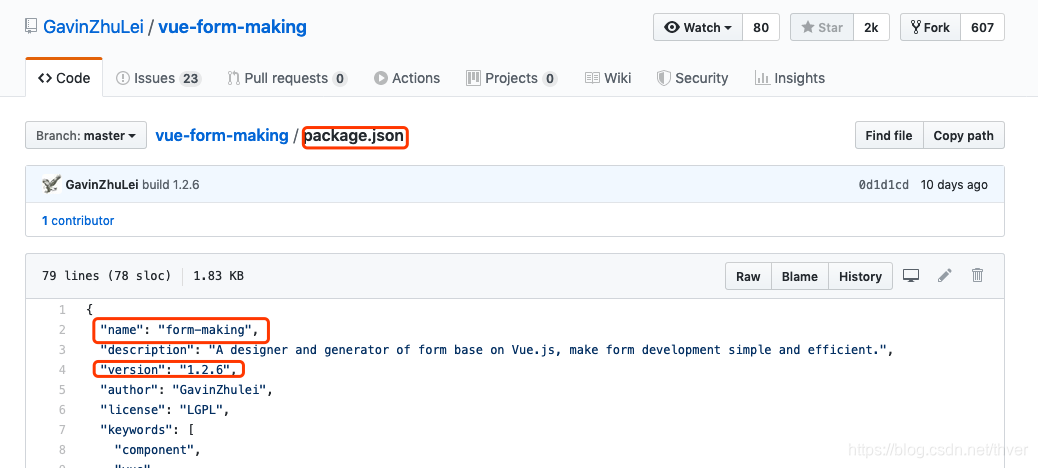Open the Insights tab
1038x468 pixels.
(790, 78)
